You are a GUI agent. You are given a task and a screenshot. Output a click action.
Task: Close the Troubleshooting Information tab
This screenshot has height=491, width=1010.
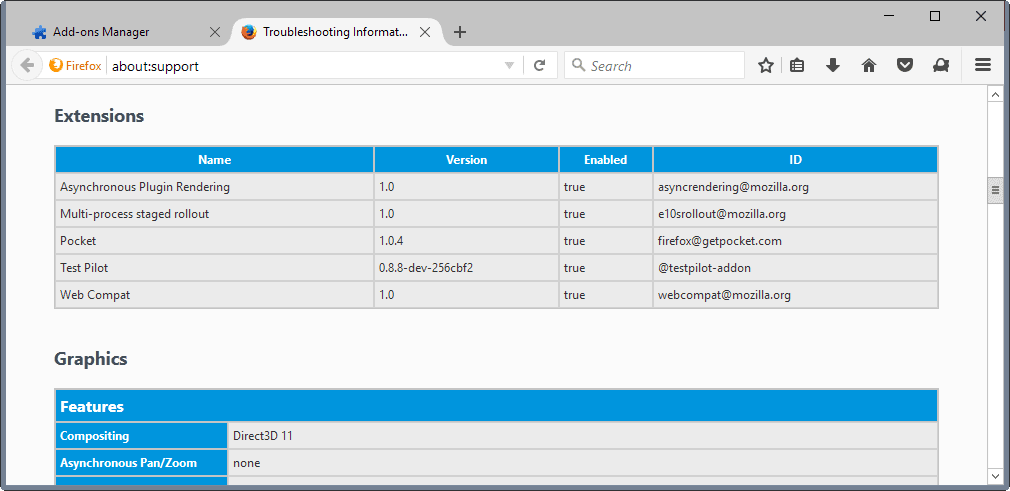[424, 32]
